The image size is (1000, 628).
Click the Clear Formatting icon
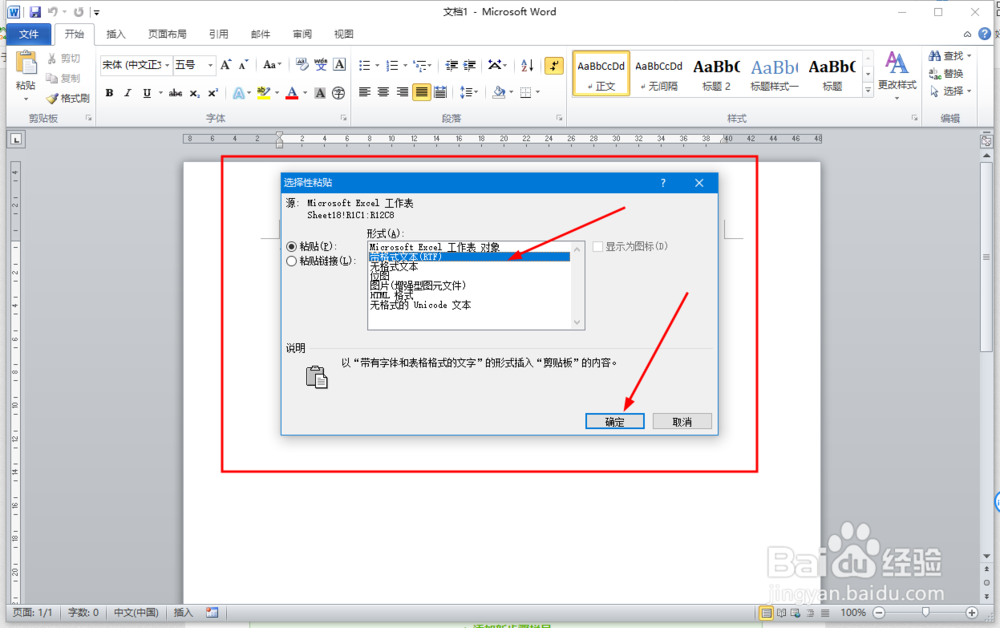[x=302, y=65]
